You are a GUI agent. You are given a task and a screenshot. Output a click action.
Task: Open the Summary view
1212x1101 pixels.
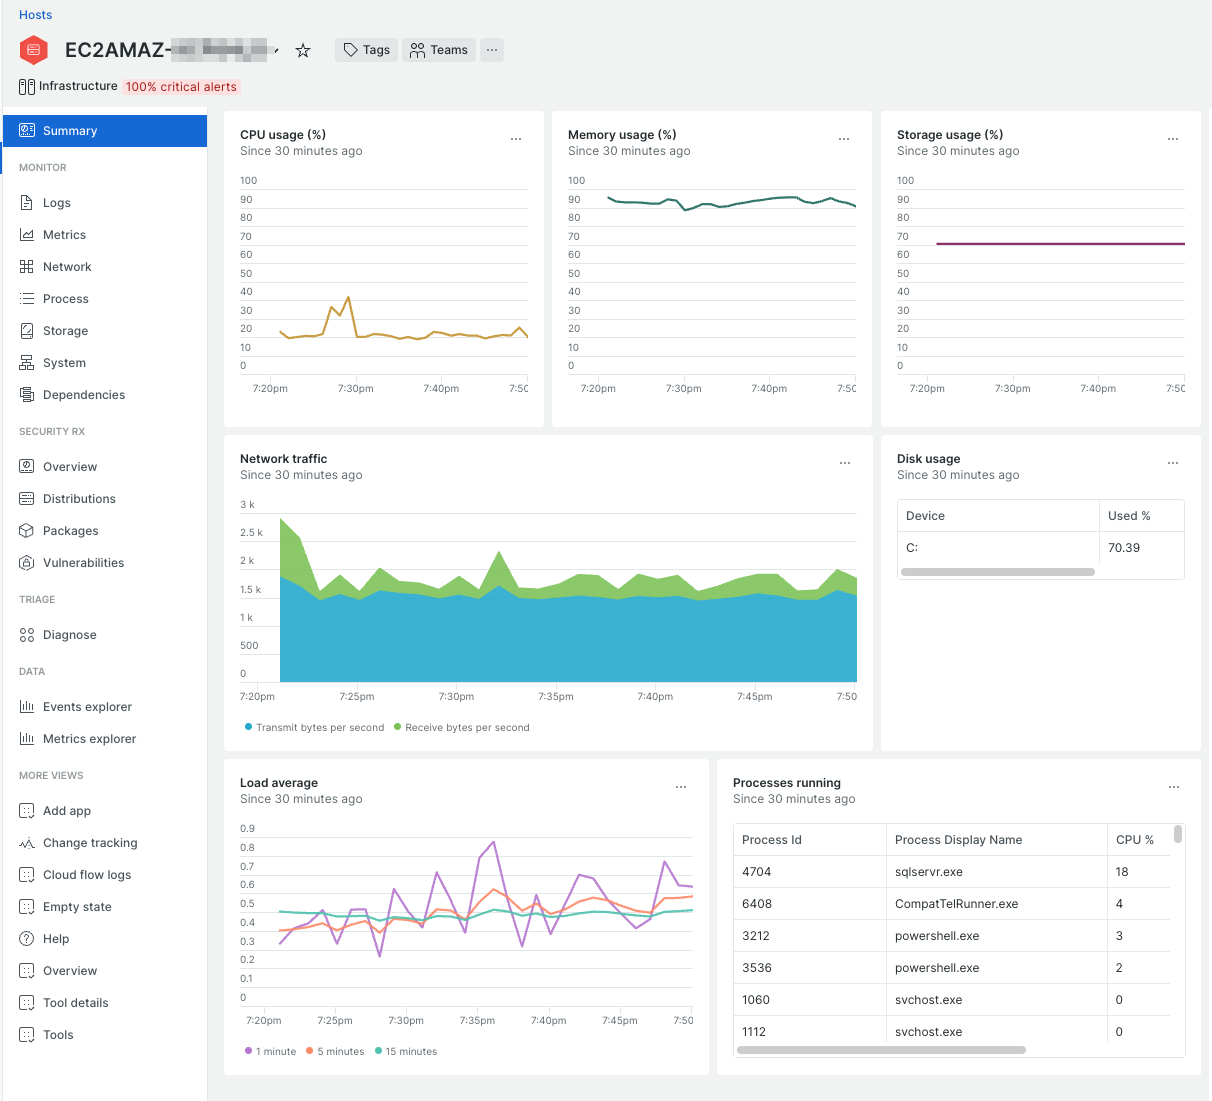105,131
